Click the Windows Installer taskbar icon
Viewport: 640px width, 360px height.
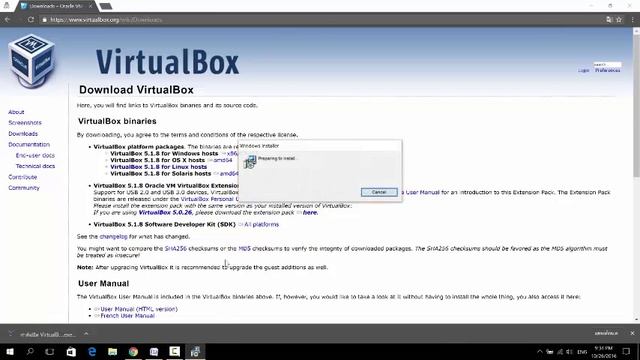[x=195, y=351]
